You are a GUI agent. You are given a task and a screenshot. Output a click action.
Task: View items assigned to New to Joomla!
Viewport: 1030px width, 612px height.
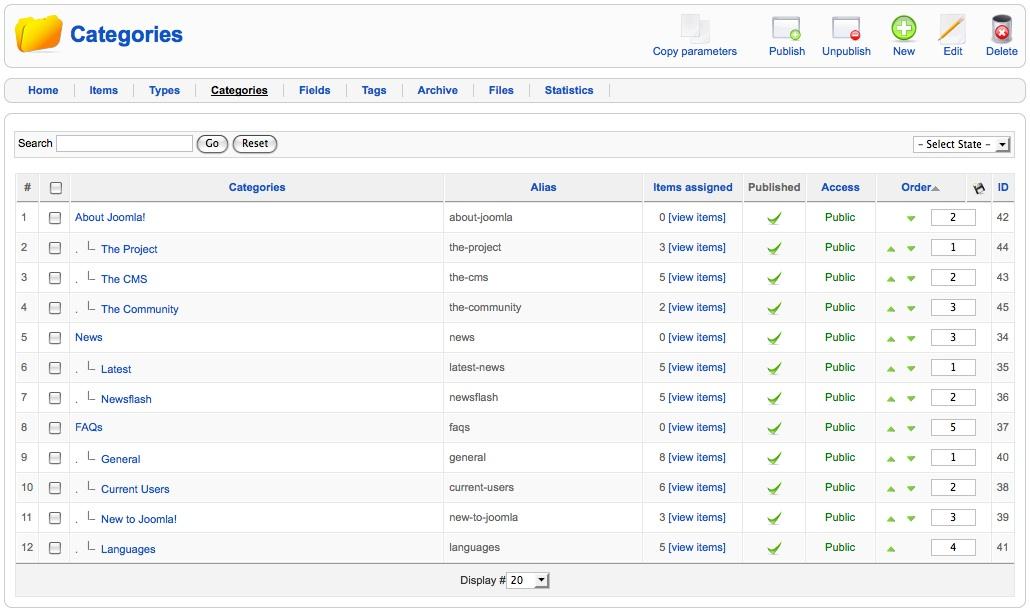[697, 517]
